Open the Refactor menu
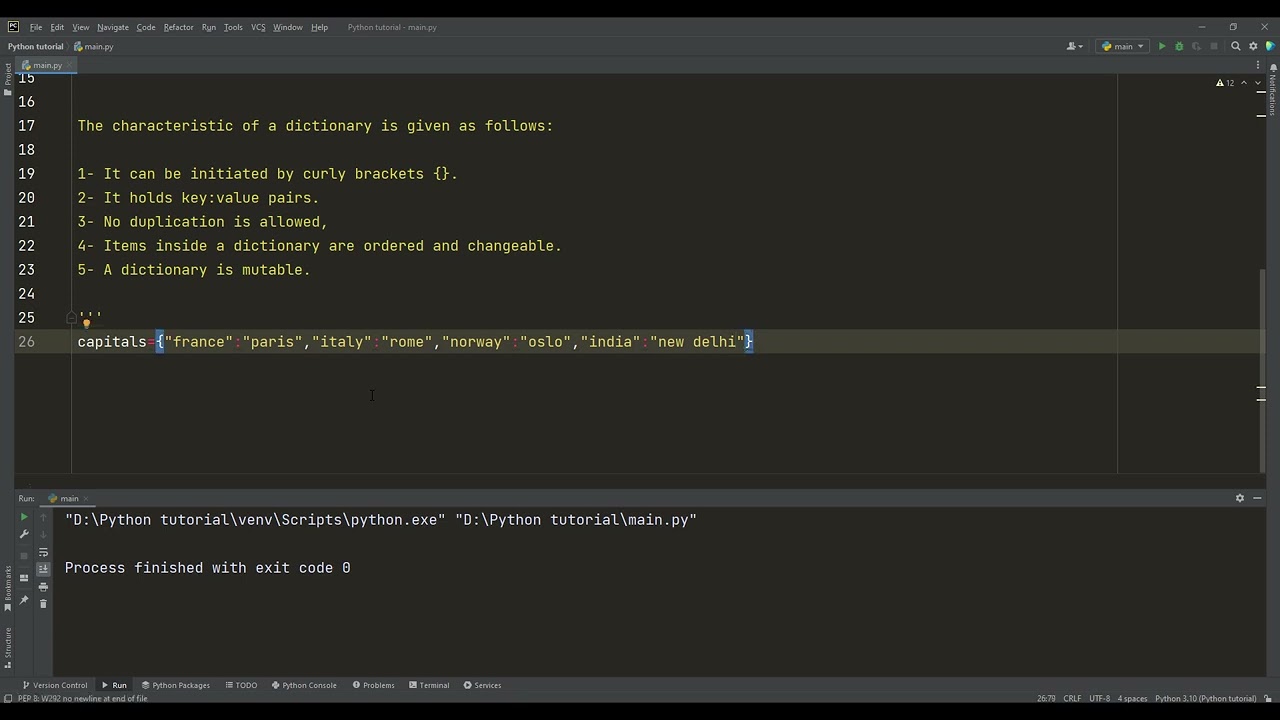The image size is (1280, 720). coord(179,27)
